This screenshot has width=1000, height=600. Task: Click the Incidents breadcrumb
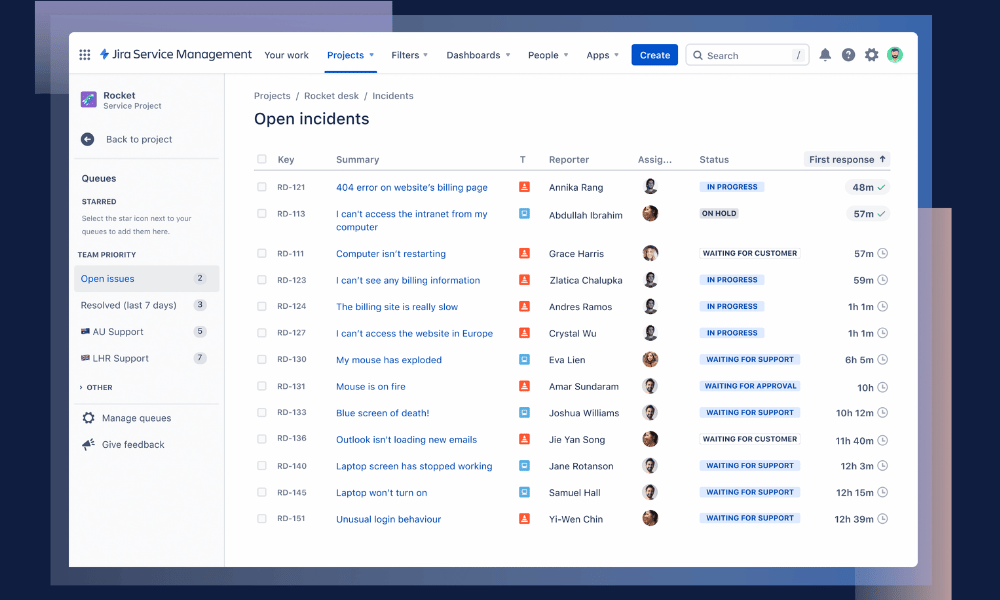tap(392, 96)
